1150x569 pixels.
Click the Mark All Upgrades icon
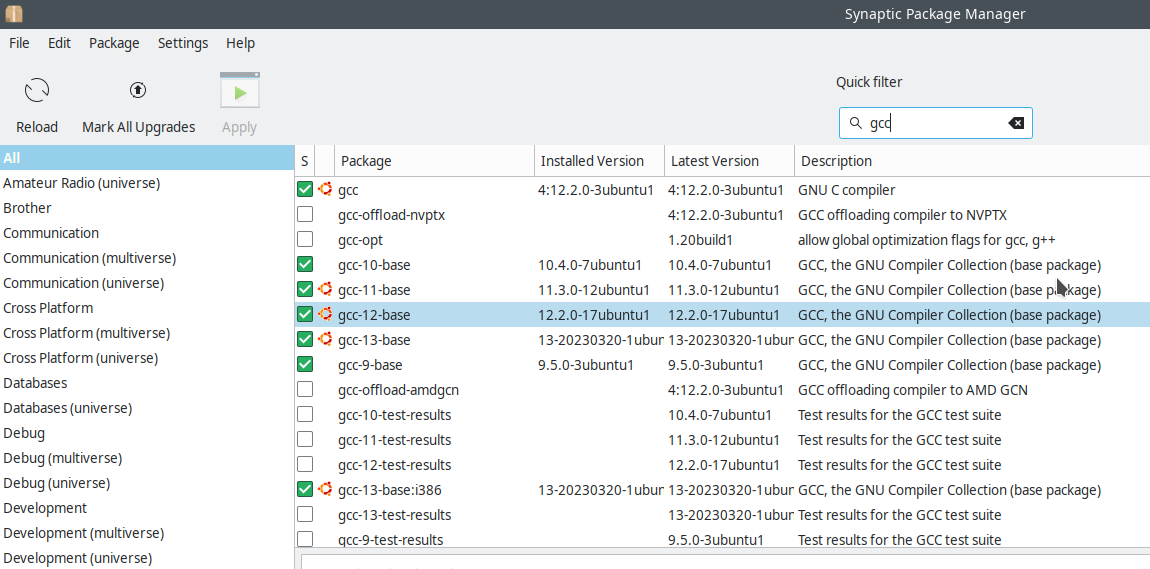tap(138, 91)
